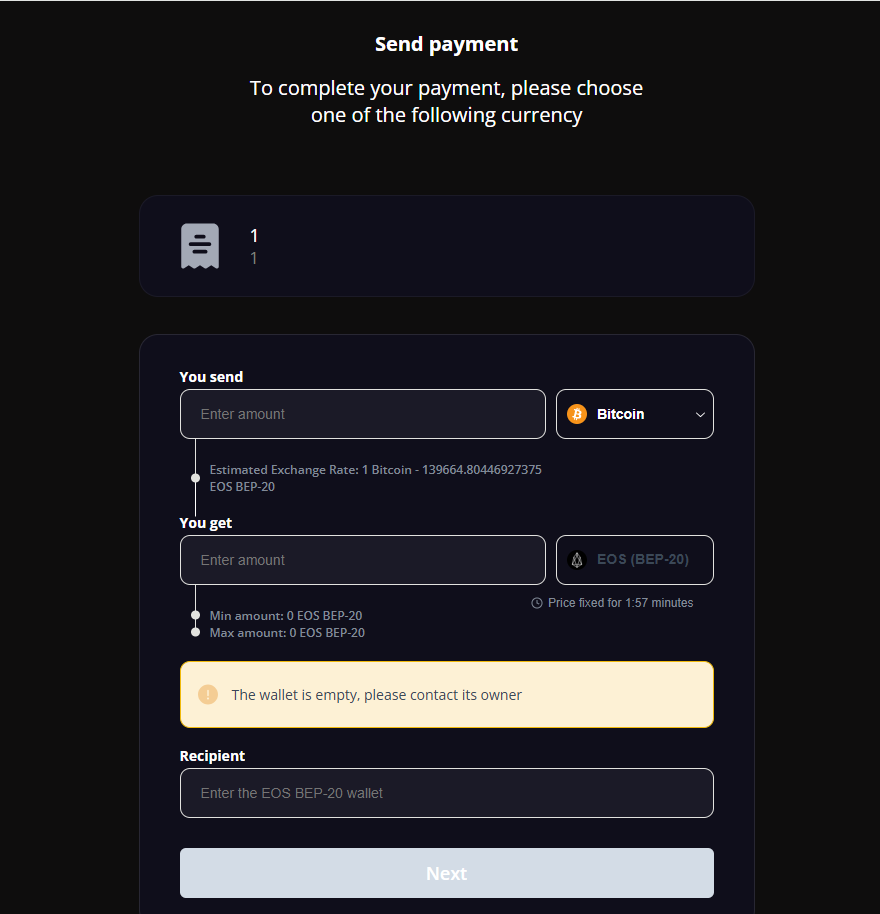This screenshot has height=914, width=880.
Task: Focus the You get amount field
Action: pos(362,560)
